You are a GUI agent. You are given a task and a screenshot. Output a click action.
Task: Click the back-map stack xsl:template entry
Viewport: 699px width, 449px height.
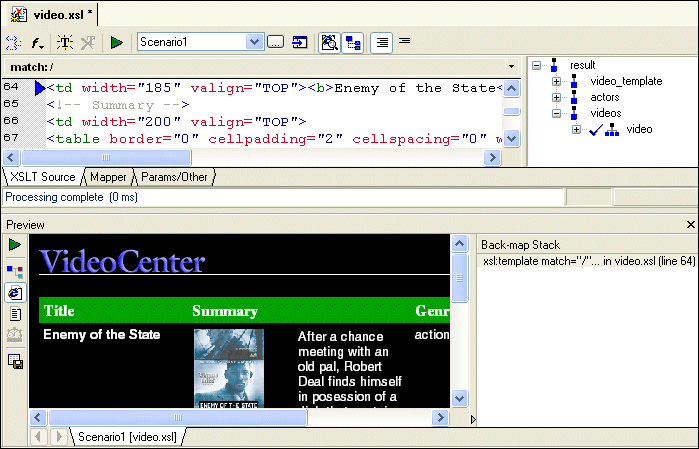tap(575, 261)
